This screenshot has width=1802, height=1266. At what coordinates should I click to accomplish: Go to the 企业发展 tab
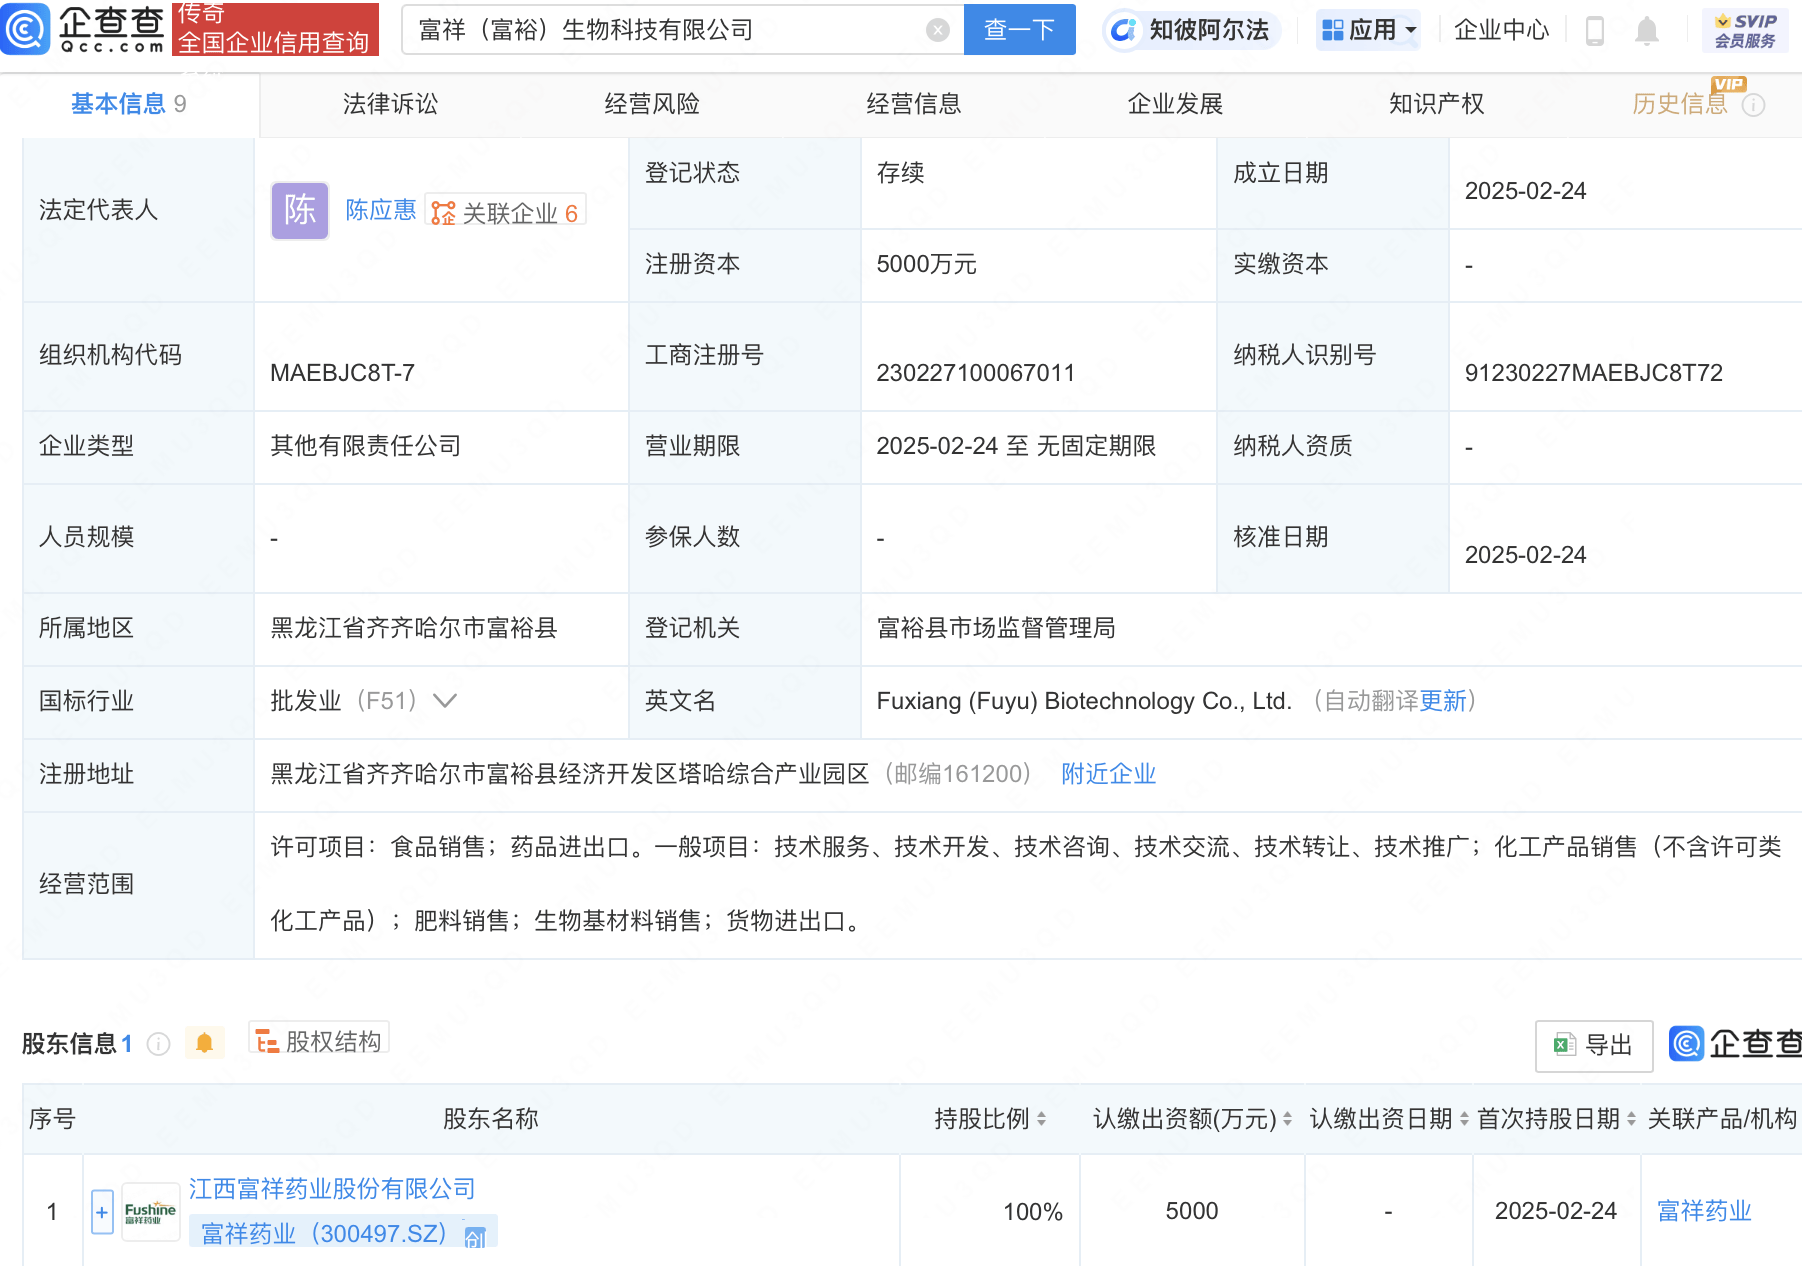click(x=1176, y=104)
